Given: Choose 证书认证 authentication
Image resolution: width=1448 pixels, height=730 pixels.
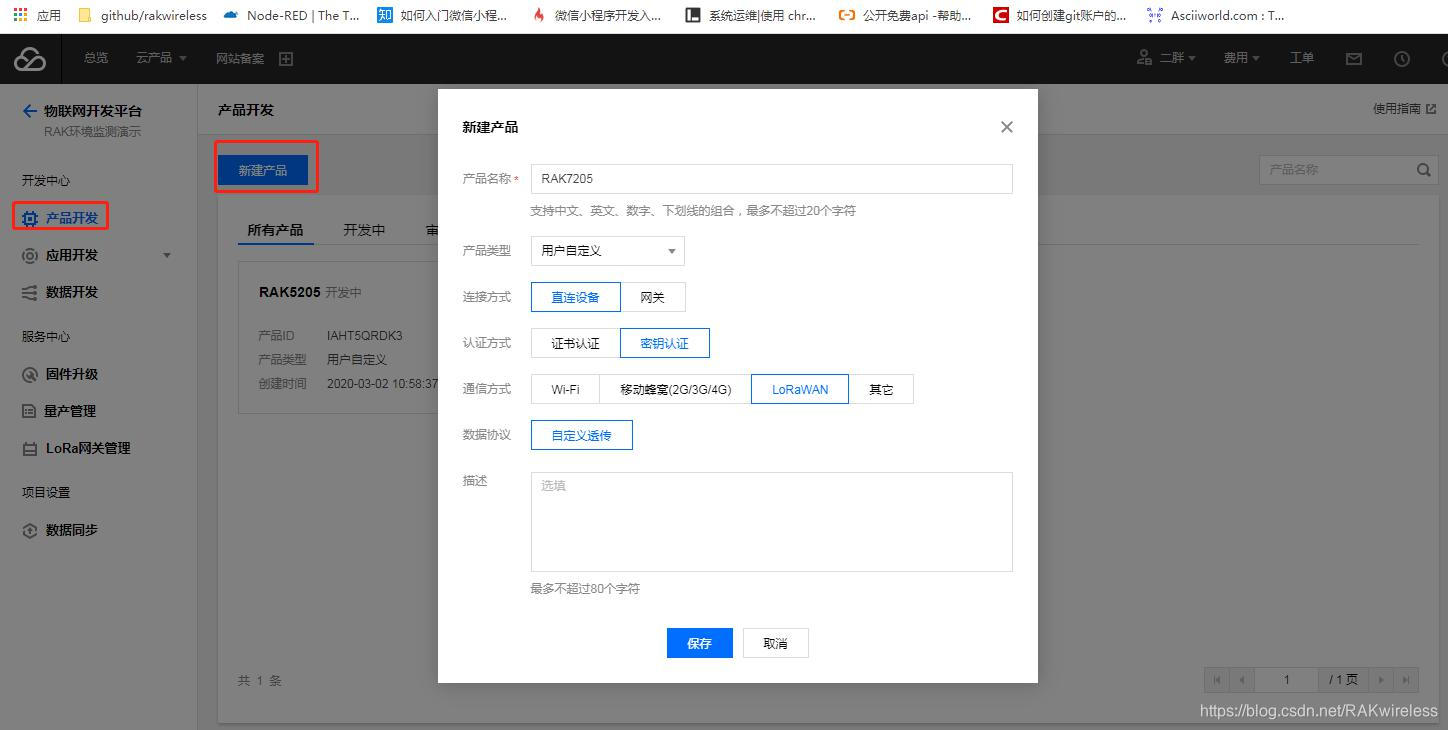Looking at the screenshot, I should coord(576,343).
